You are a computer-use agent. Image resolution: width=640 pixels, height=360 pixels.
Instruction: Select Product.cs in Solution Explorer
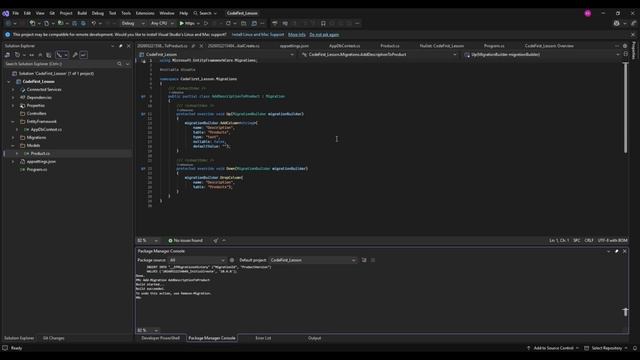tap(40, 153)
